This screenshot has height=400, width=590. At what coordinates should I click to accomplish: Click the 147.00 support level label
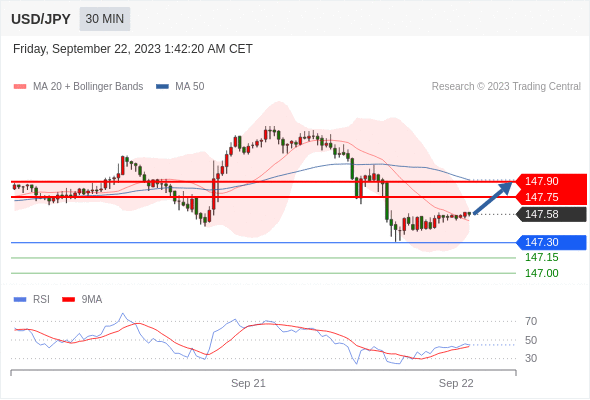point(542,274)
